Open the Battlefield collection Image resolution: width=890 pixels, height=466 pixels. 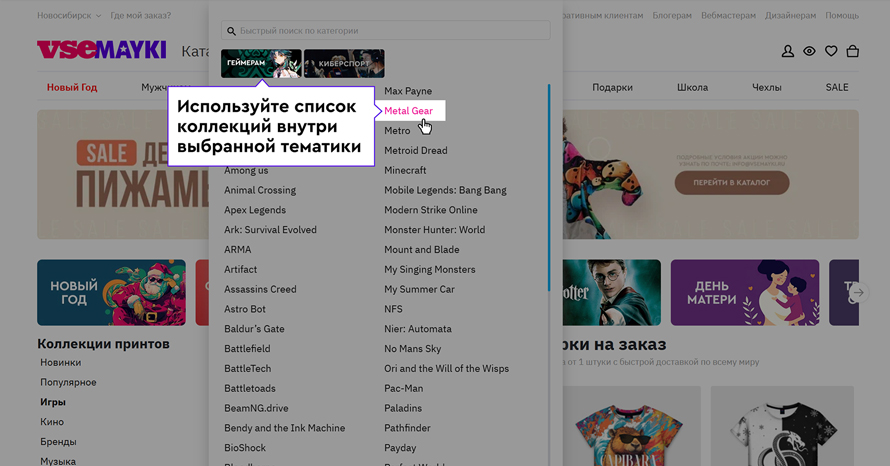[x=247, y=349]
